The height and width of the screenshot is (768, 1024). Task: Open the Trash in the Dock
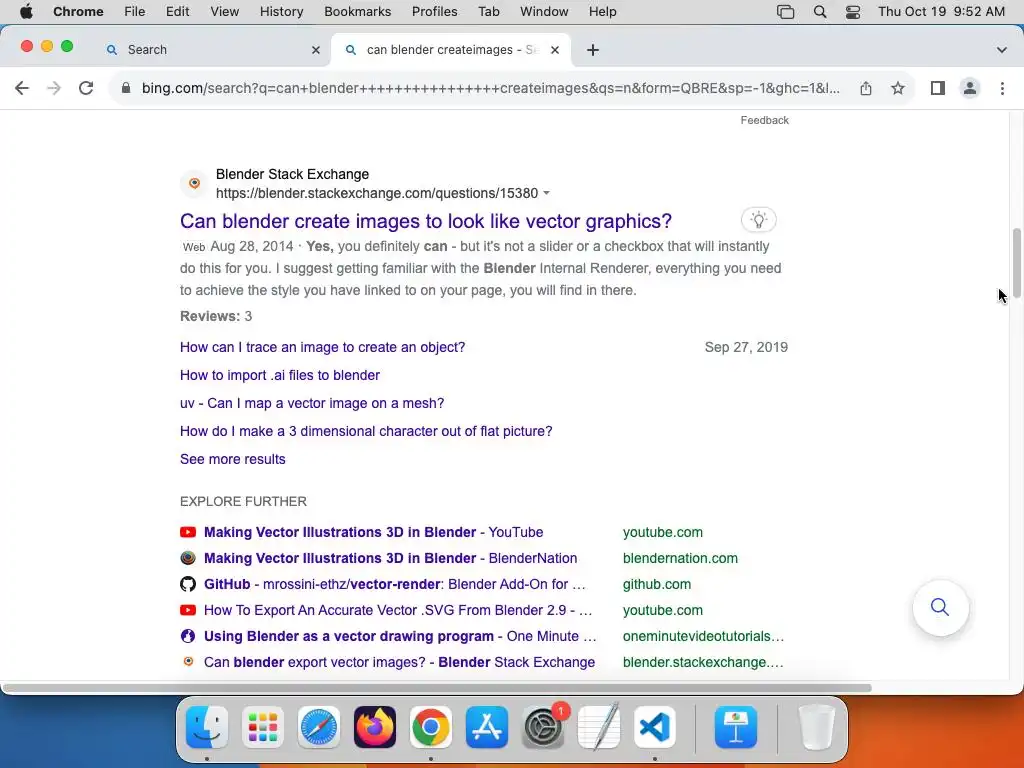(816, 727)
